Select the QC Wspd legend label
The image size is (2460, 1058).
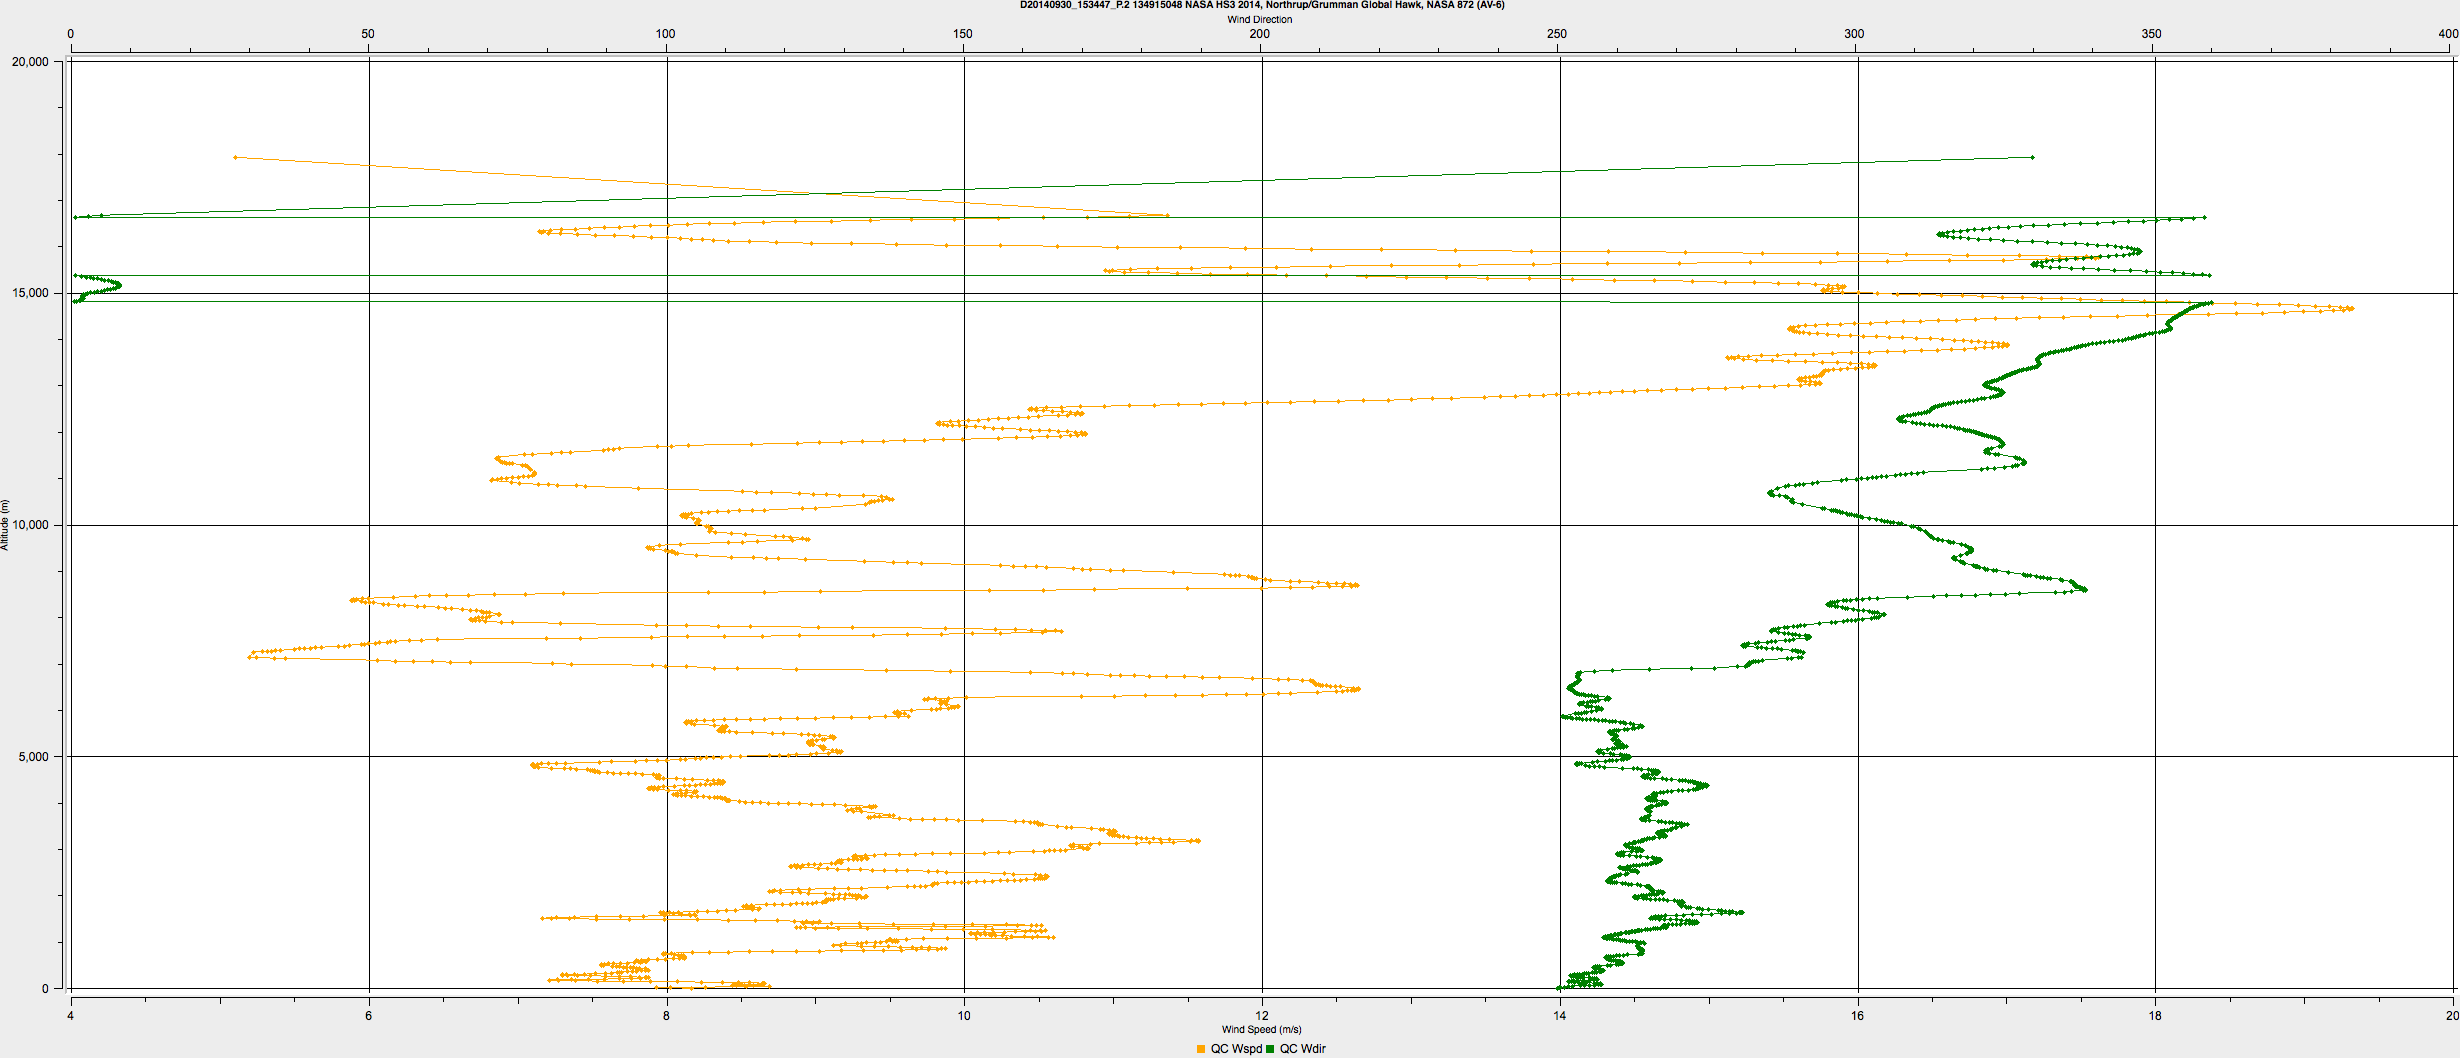[x=1236, y=1049]
